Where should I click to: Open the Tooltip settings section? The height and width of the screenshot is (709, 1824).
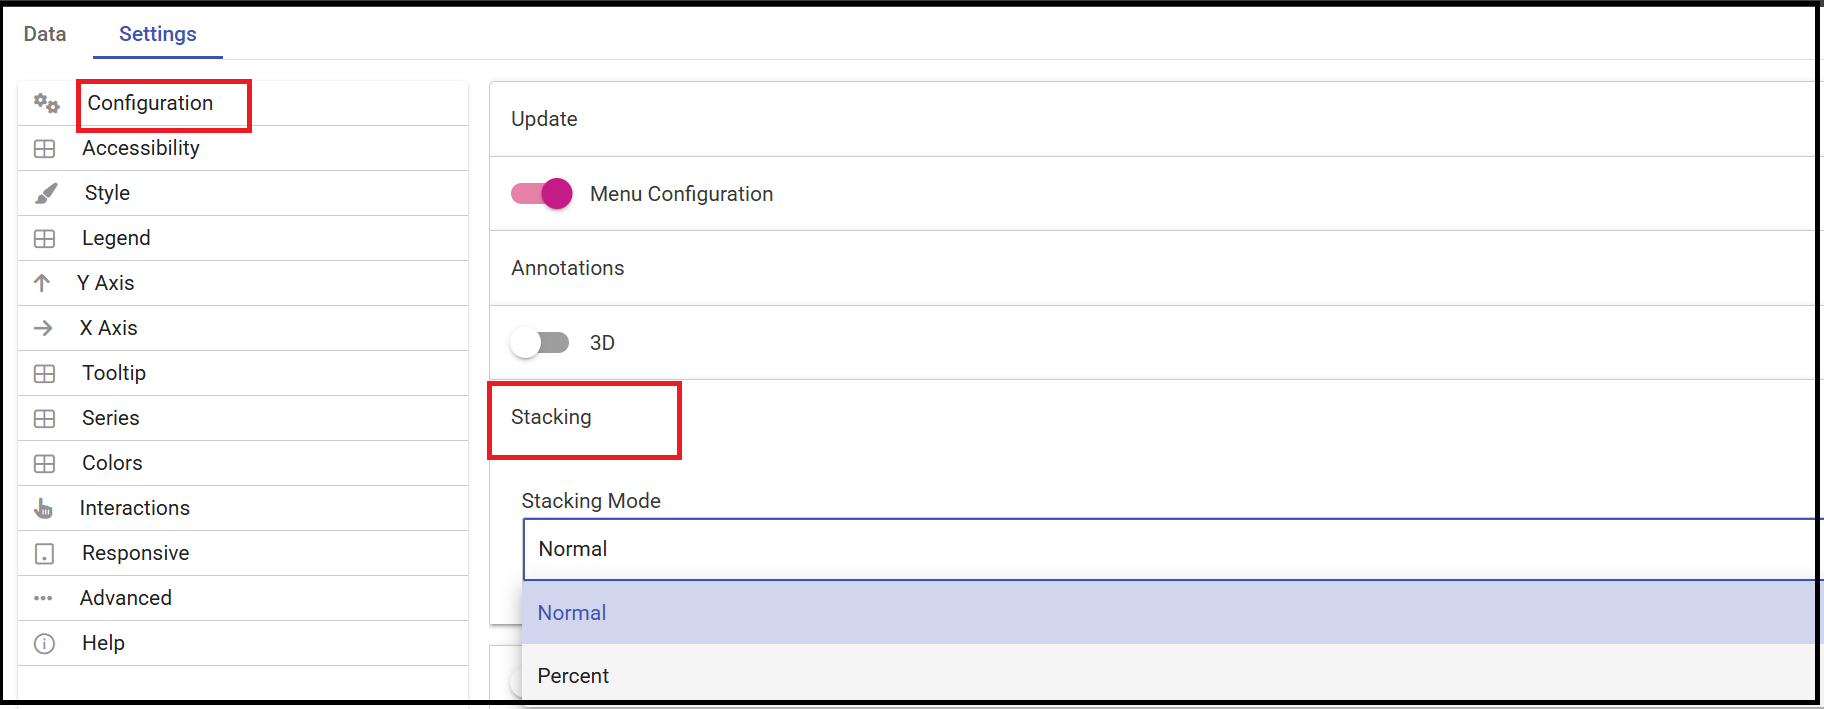tap(243, 373)
